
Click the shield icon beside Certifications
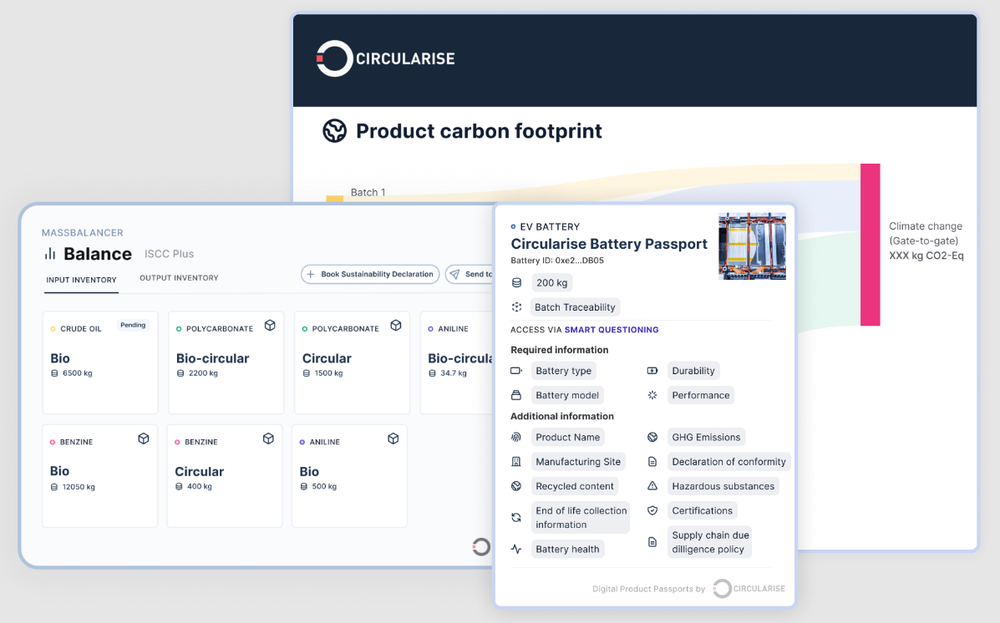[x=652, y=510]
